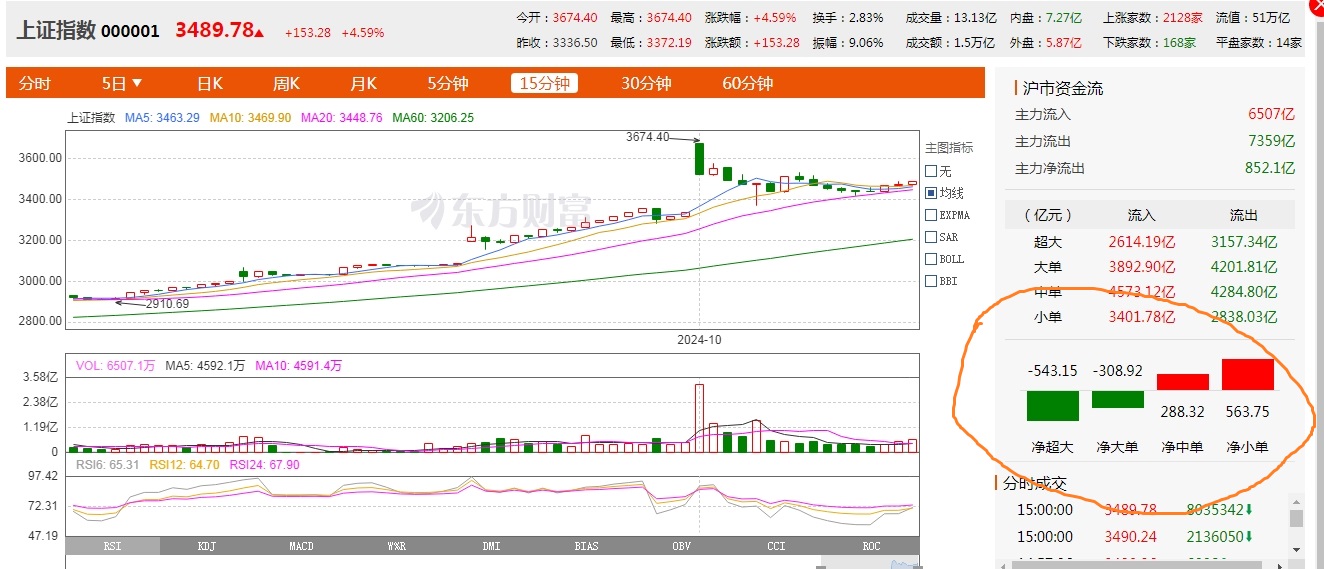Click the 3674.40 high-point chart label
Screen dimensions: 1324x569
pos(647,136)
